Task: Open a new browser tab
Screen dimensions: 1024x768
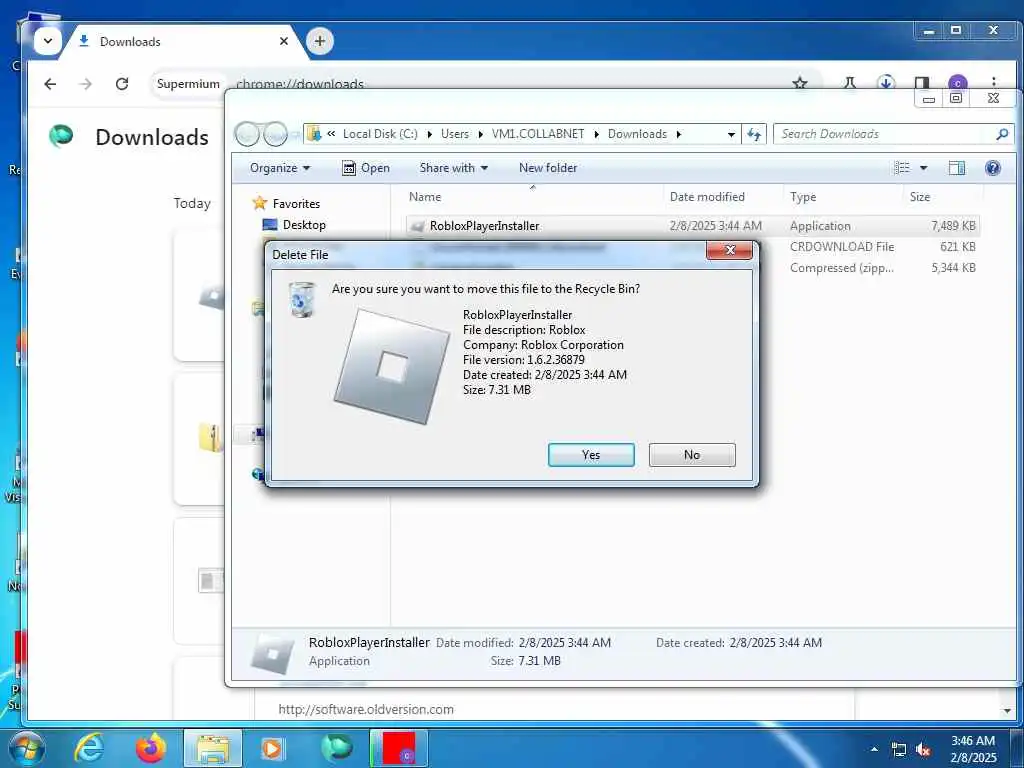Action: (319, 41)
